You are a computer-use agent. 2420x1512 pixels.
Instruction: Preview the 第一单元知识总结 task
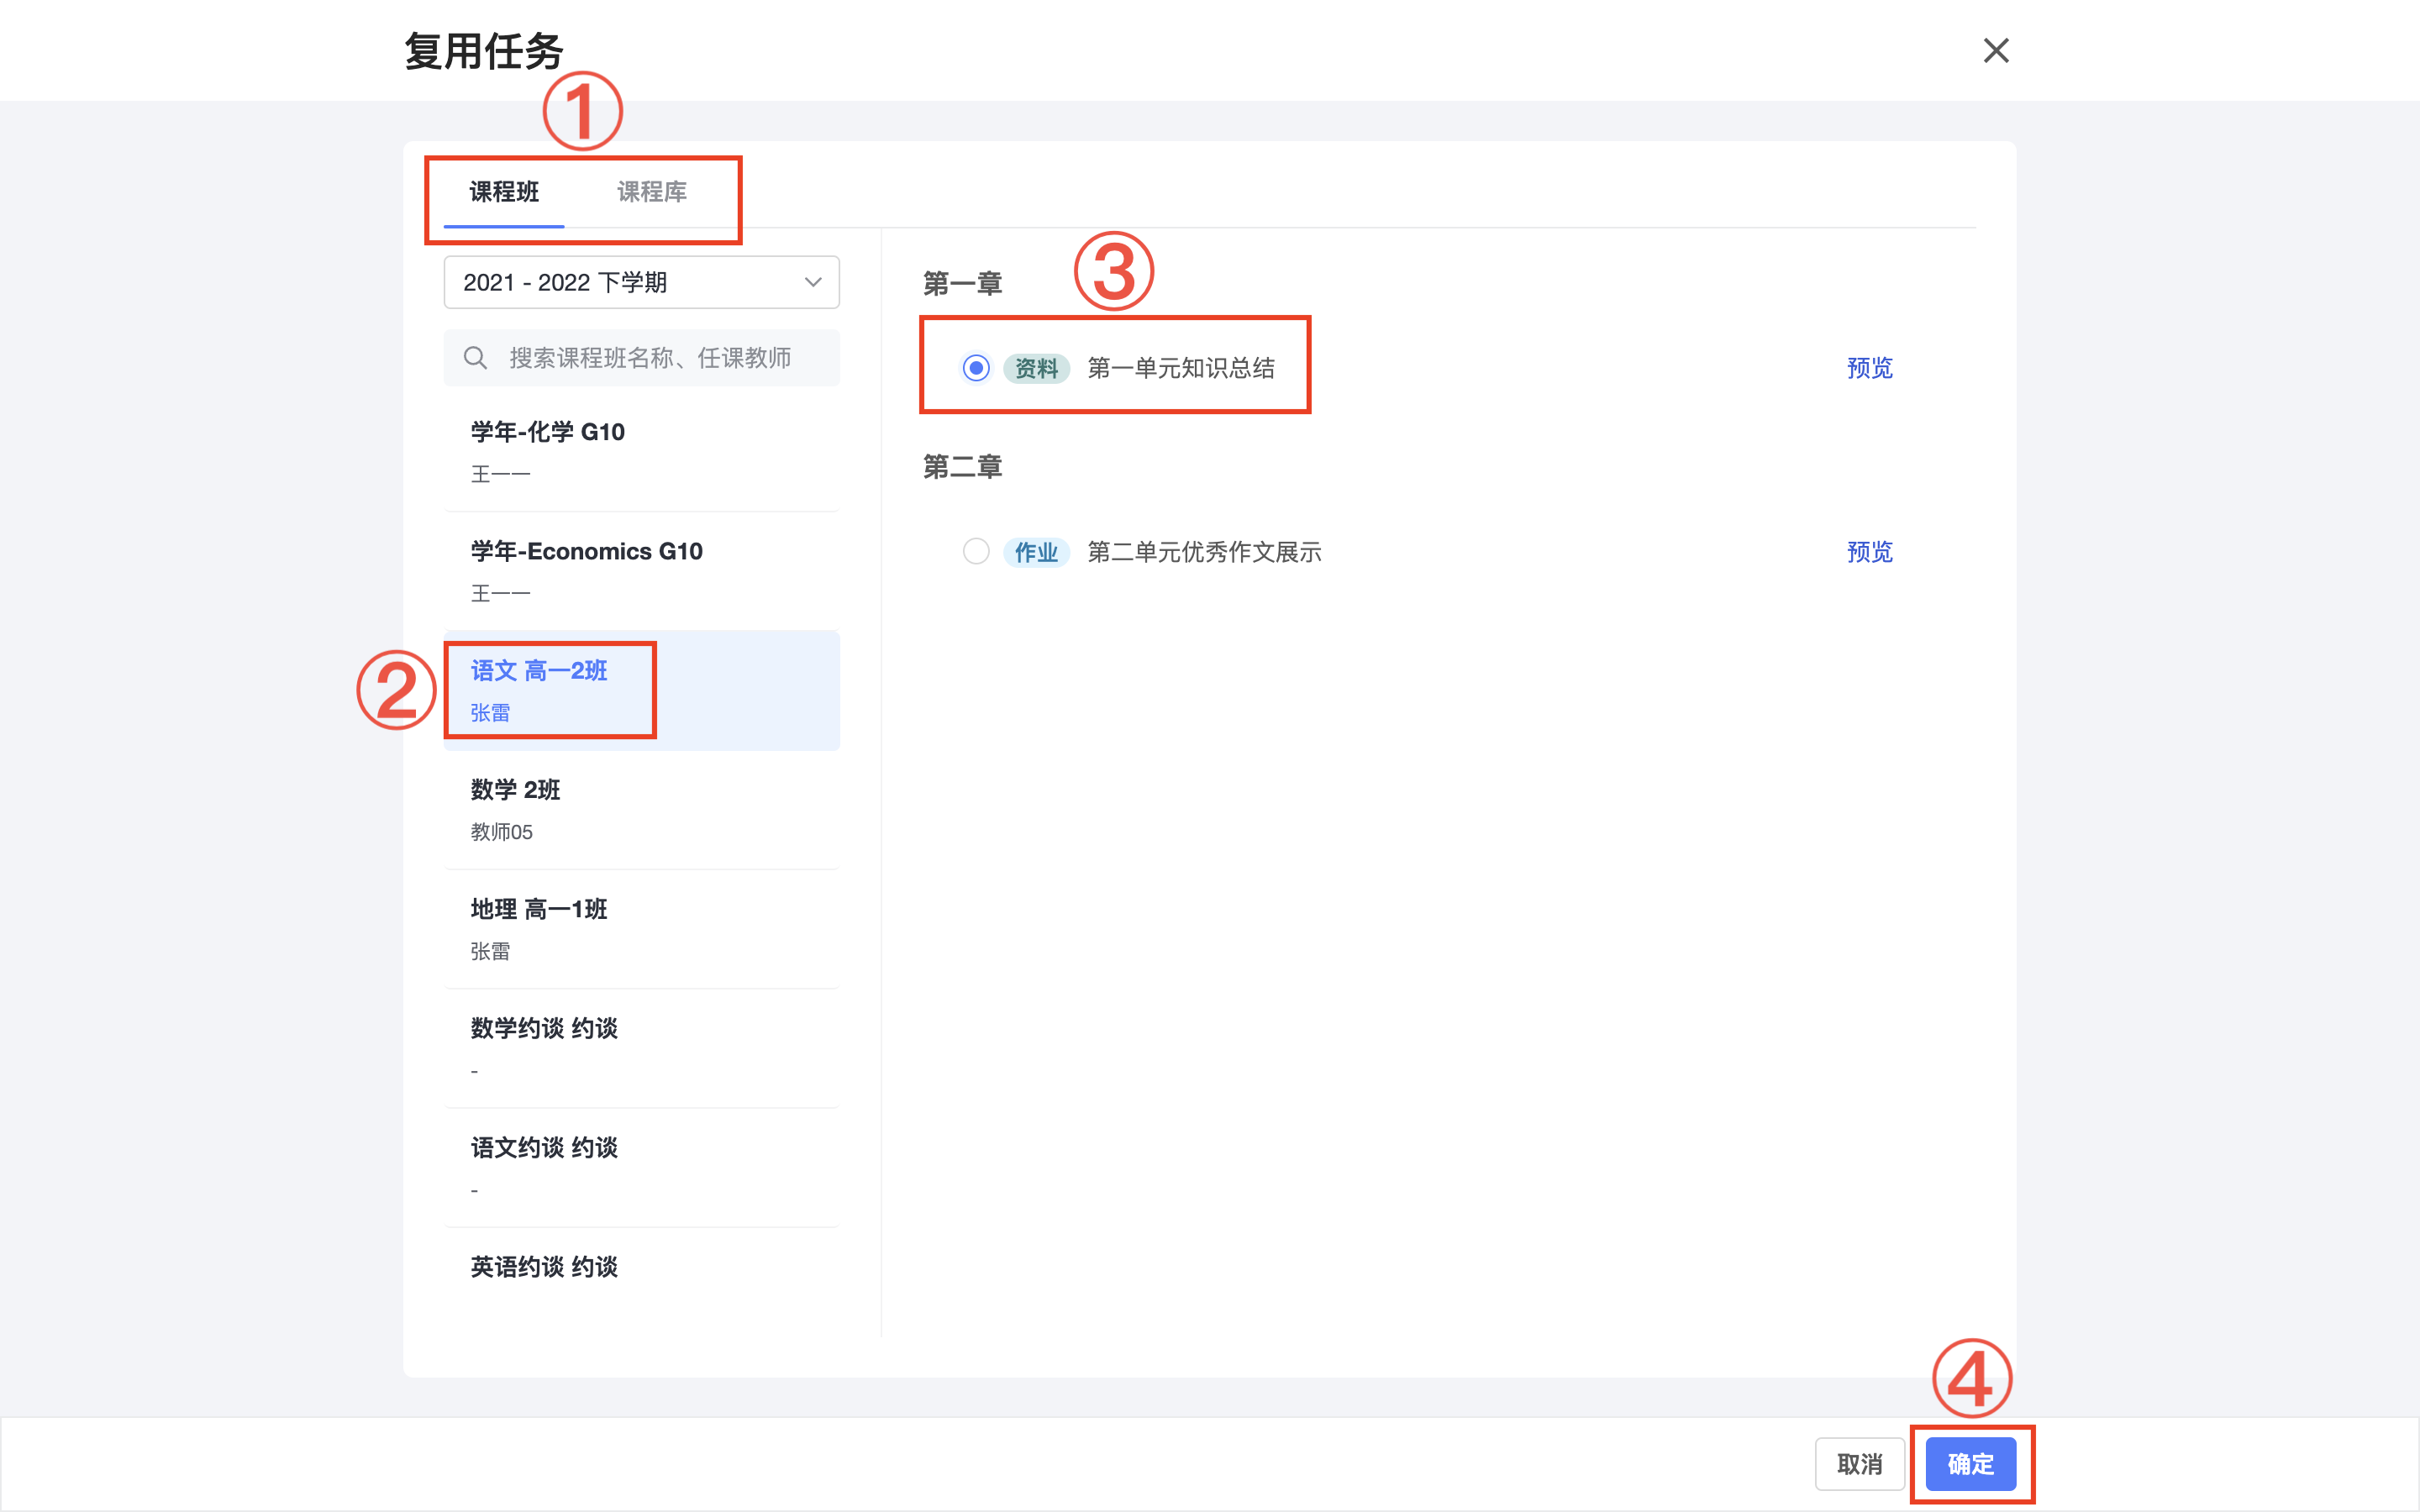pos(1869,368)
